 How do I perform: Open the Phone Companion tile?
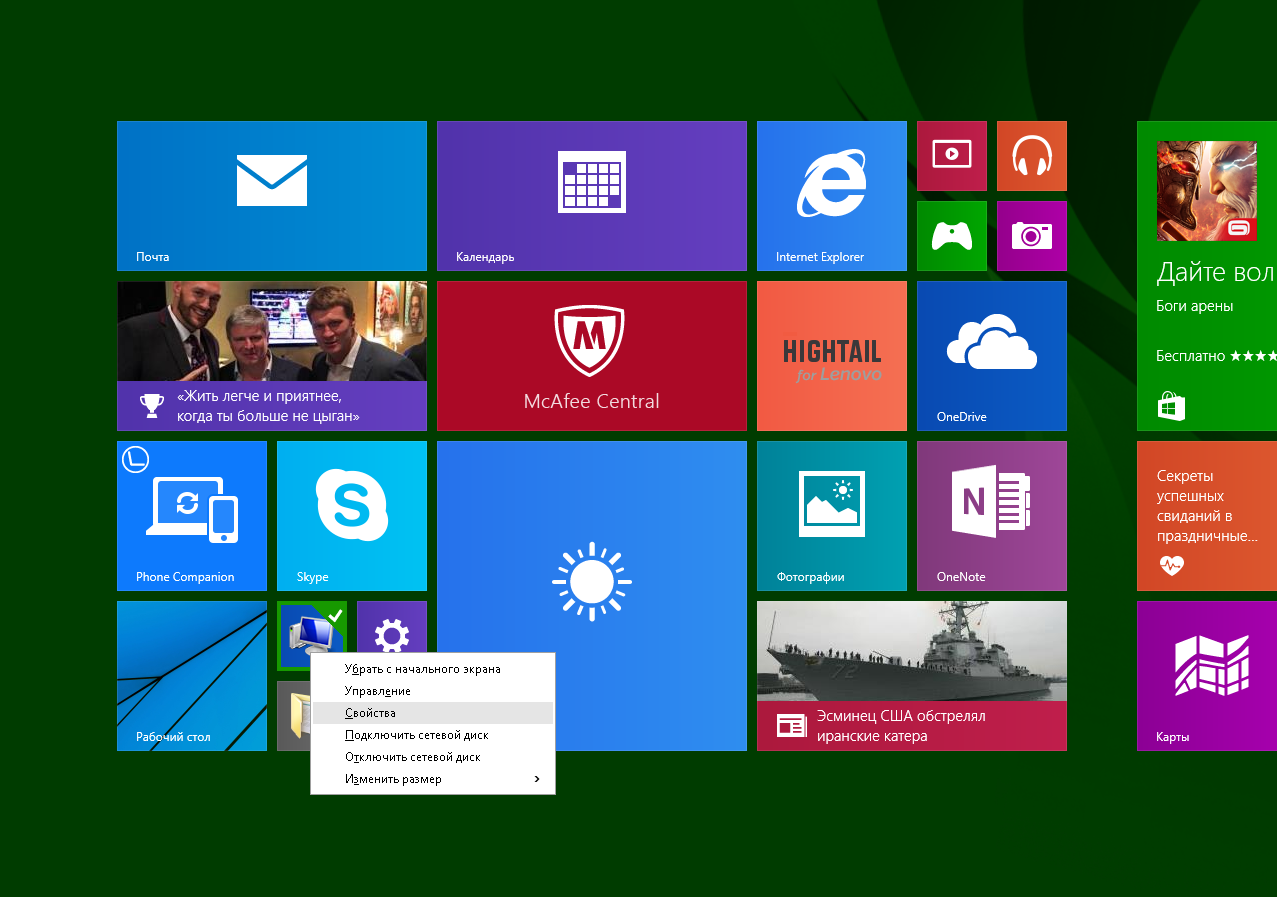click(192, 516)
